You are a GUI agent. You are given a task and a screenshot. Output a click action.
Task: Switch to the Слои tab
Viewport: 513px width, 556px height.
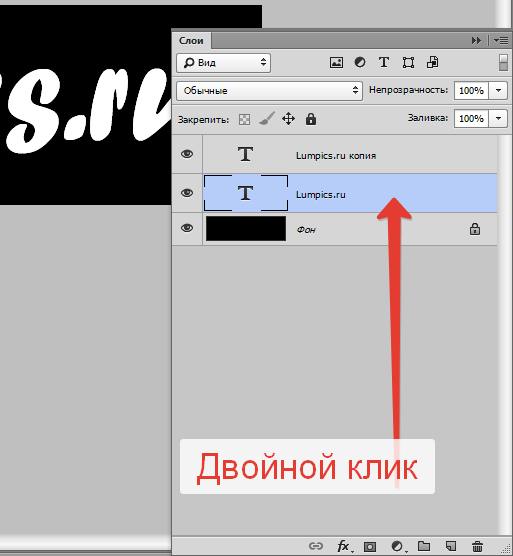point(191,41)
